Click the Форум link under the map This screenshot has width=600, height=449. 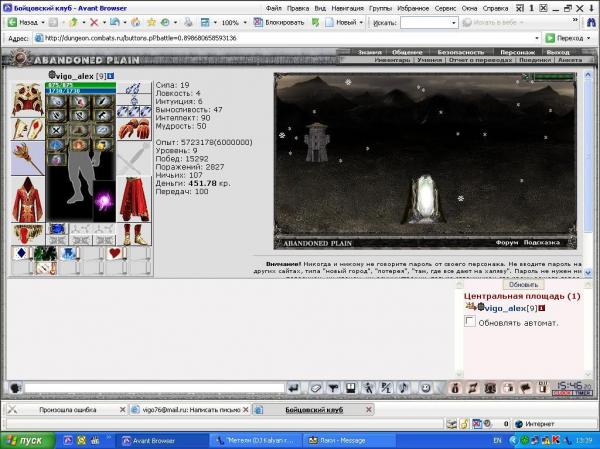coord(507,243)
